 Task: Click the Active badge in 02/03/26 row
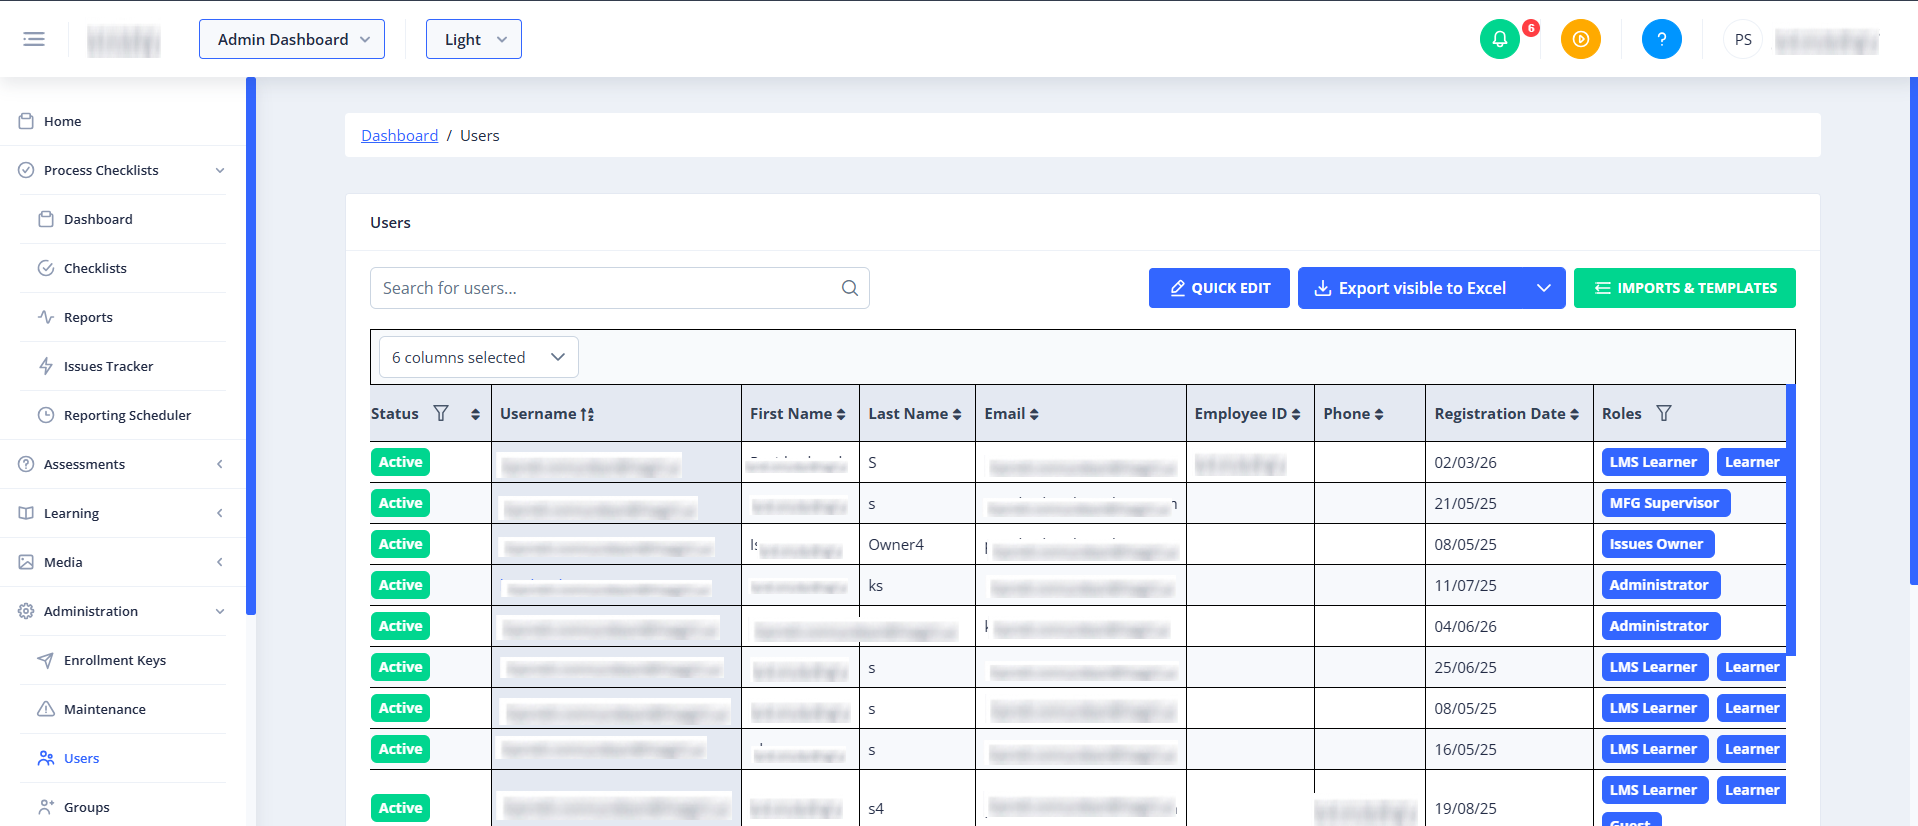tap(401, 462)
